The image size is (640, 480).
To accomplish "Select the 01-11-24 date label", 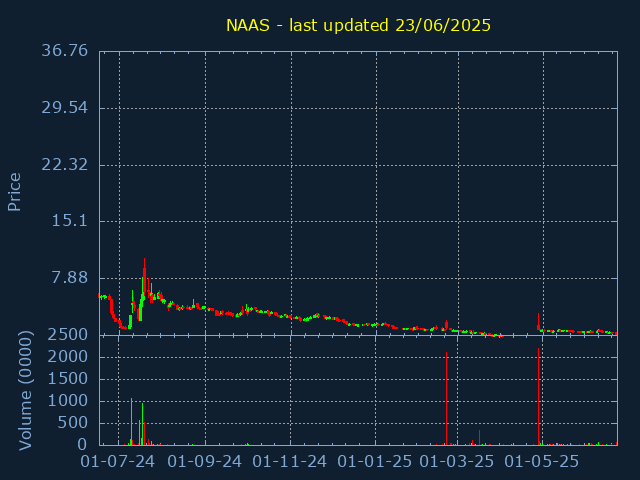I will point(290,462).
